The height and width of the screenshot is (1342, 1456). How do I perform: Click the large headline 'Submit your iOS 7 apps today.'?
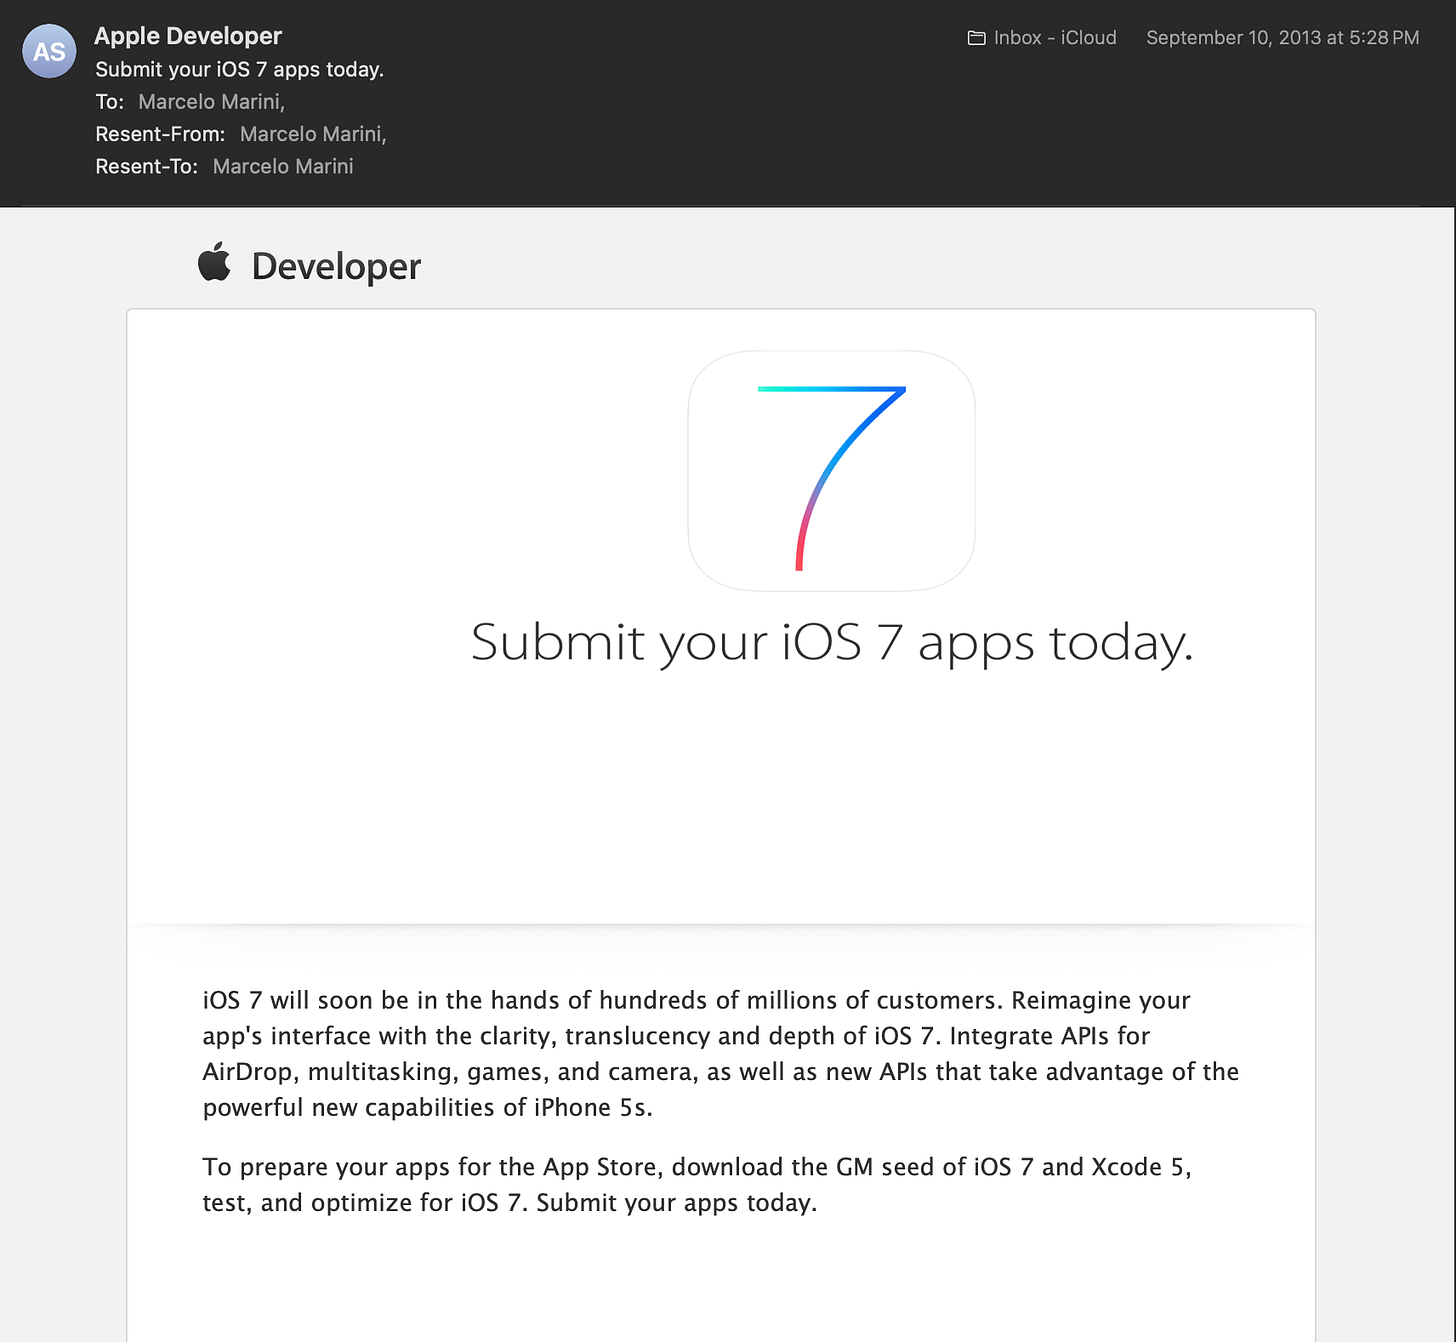[x=832, y=642]
